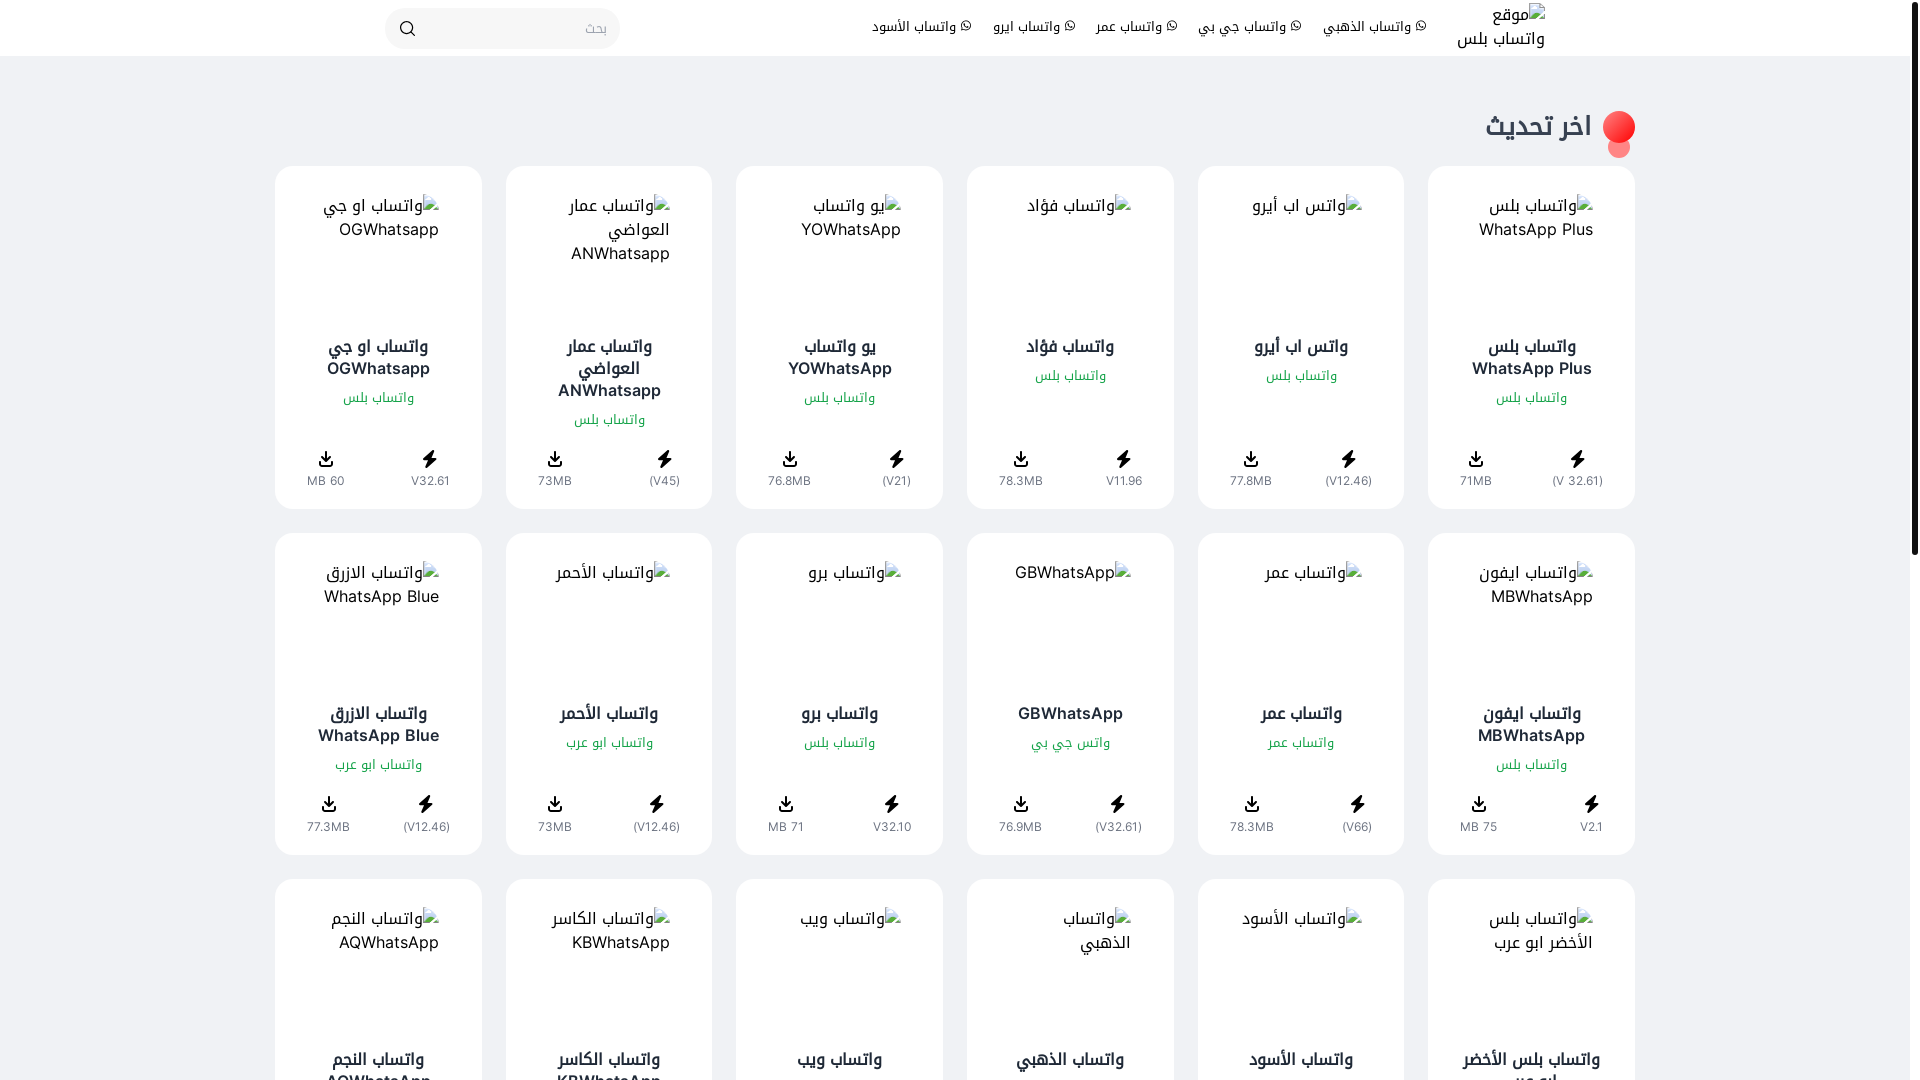Open واتساب ويب card title
The image size is (1920, 1080).
point(839,1059)
